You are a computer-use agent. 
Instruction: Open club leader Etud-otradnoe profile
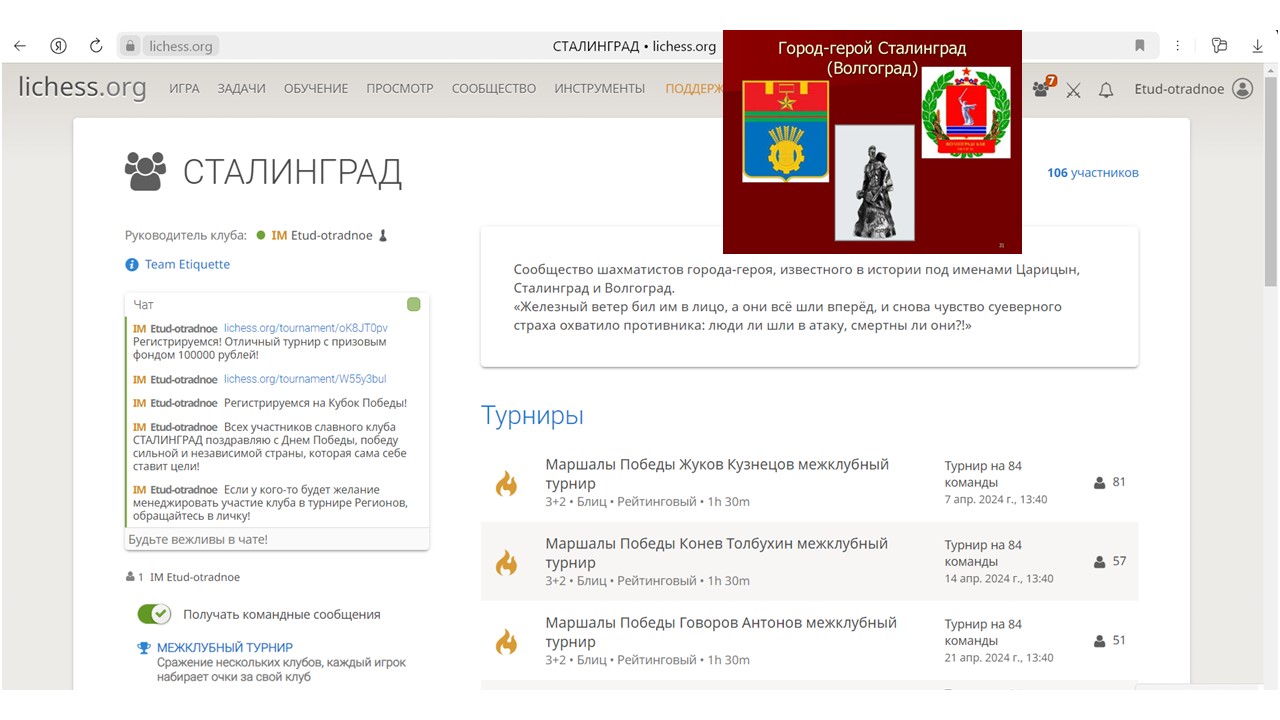(322, 236)
